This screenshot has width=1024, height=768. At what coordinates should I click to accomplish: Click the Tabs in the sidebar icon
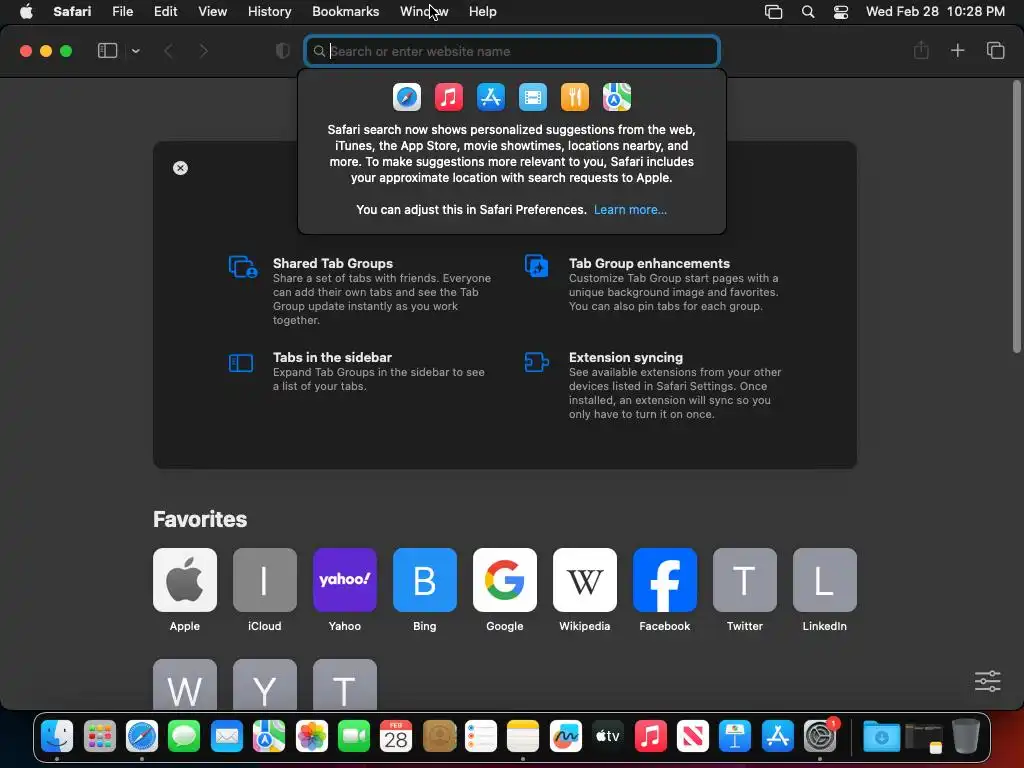click(x=241, y=362)
